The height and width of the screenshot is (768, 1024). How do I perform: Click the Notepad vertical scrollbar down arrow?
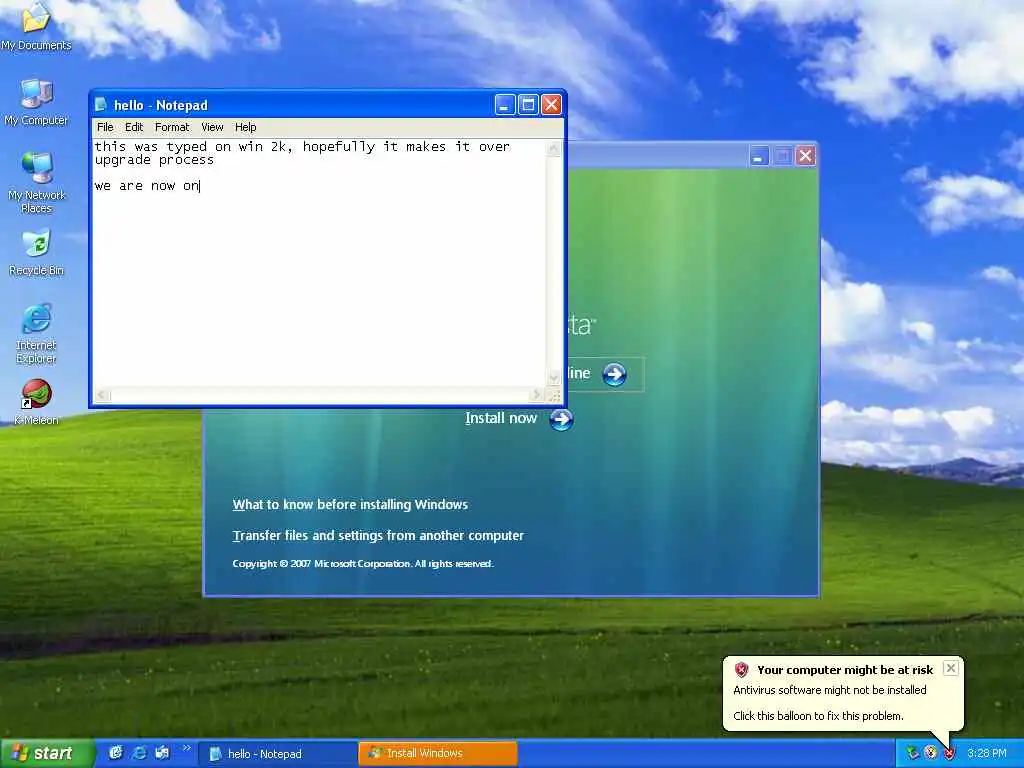pos(554,377)
